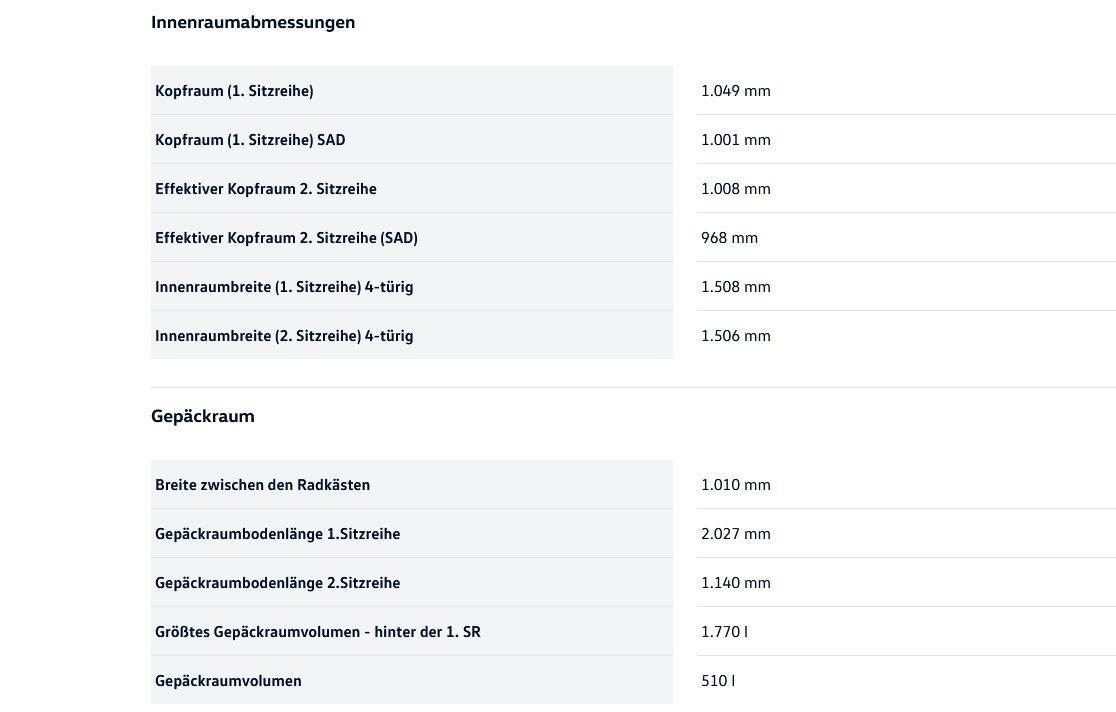
Task: Click the Gepäckraum section heading
Action: tap(203, 416)
